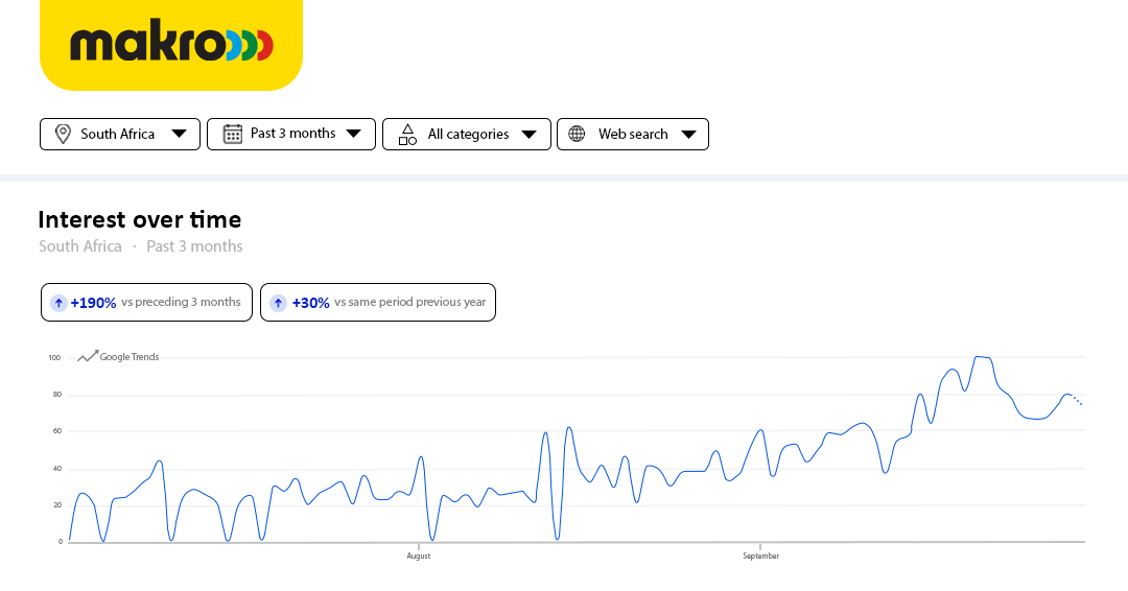The width and height of the screenshot is (1128, 591).
Task: Expand the Past 3 months dropdown arrow
Action: click(x=353, y=134)
